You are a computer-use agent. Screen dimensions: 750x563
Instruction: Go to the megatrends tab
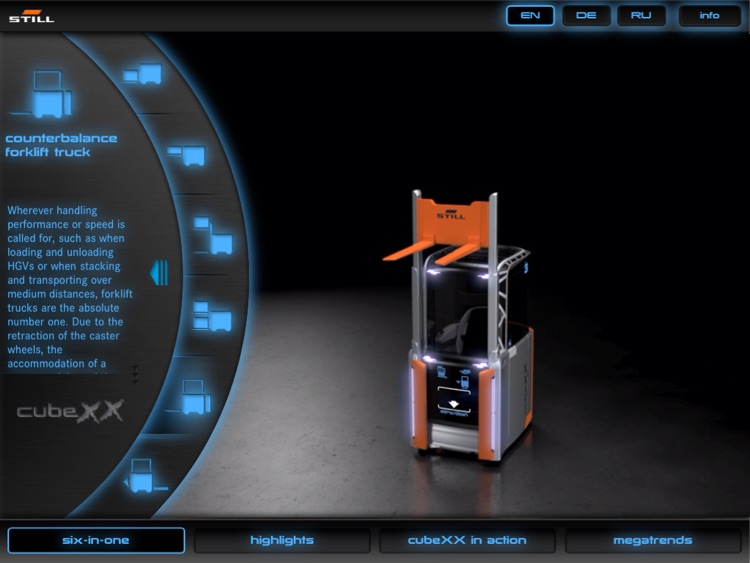652,540
